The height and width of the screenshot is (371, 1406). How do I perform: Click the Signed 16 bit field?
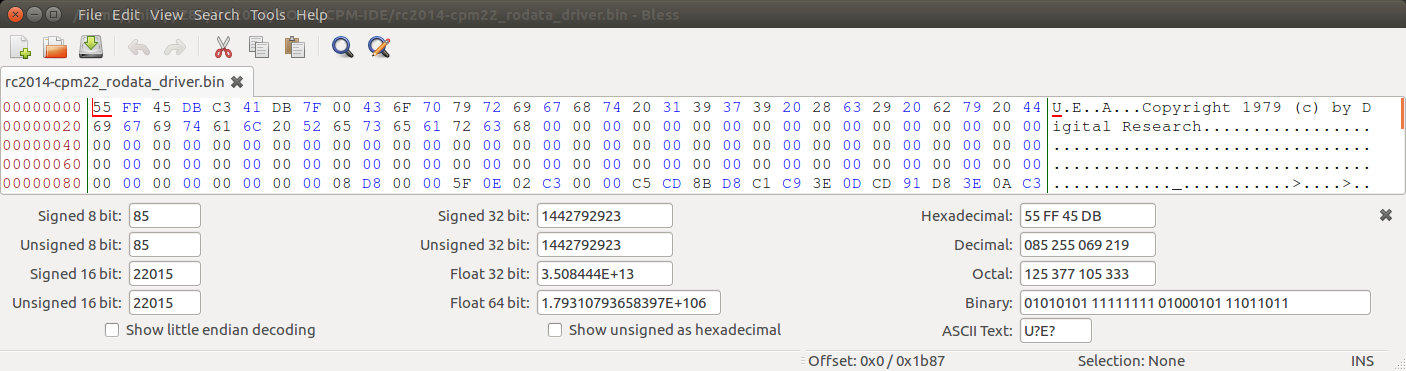(165, 274)
